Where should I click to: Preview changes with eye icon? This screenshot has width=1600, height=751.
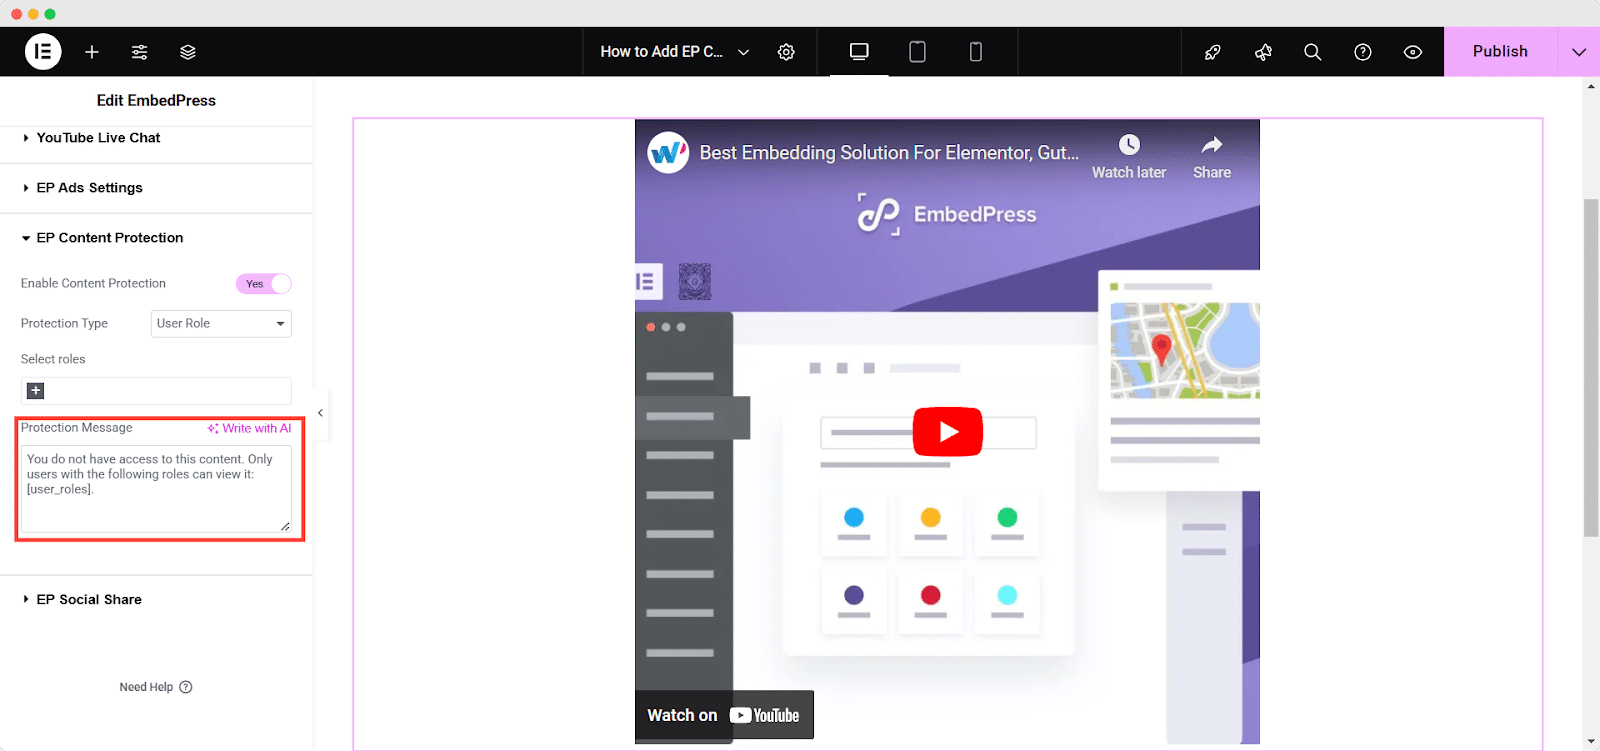(1413, 52)
